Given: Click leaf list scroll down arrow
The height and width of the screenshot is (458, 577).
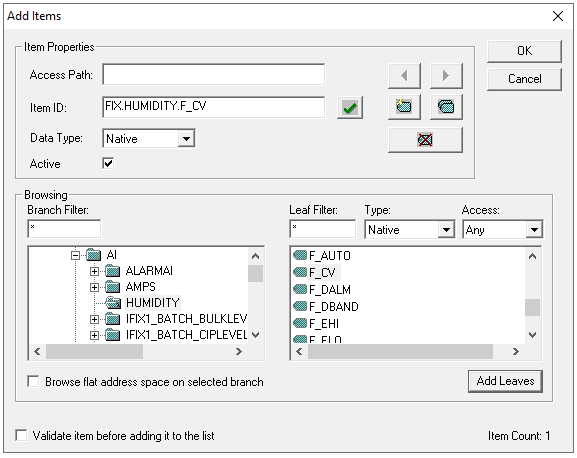Looking at the screenshot, I should coord(532,335).
